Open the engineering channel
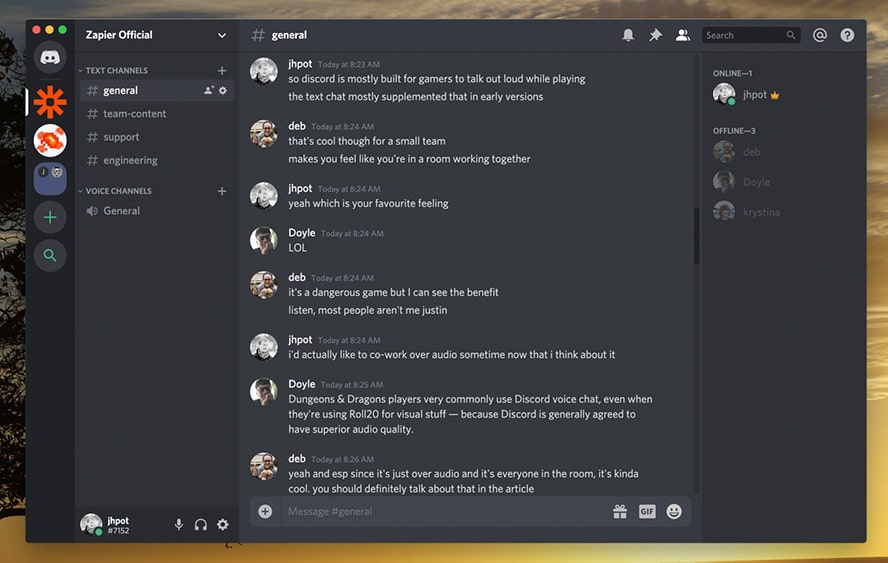Image resolution: width=888 pixels, height=563 pixels. [130, 160]
